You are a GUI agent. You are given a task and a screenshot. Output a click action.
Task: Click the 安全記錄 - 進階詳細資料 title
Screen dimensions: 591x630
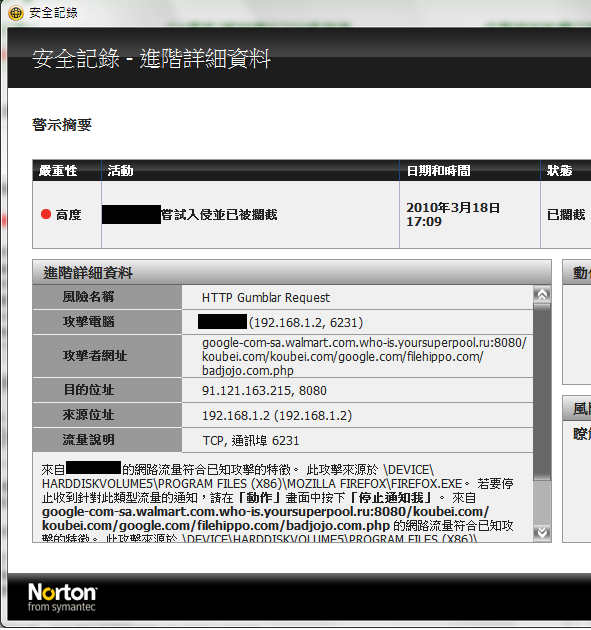[151, 59]
